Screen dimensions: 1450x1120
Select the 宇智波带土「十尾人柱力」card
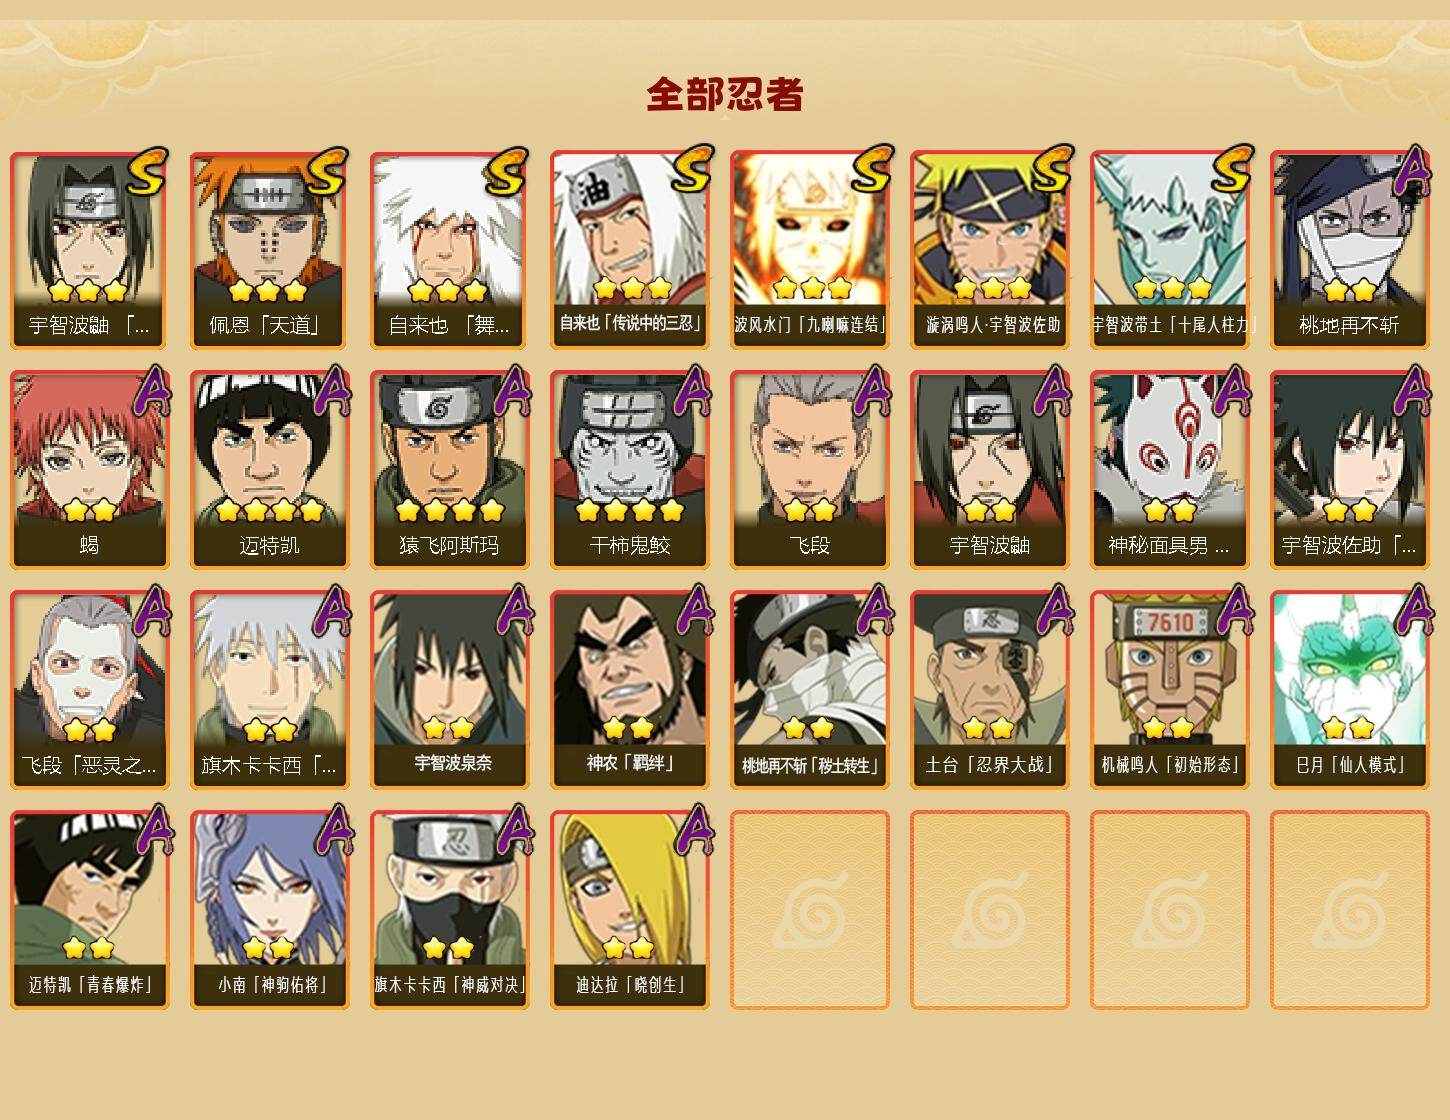(x=1170, y=250)
